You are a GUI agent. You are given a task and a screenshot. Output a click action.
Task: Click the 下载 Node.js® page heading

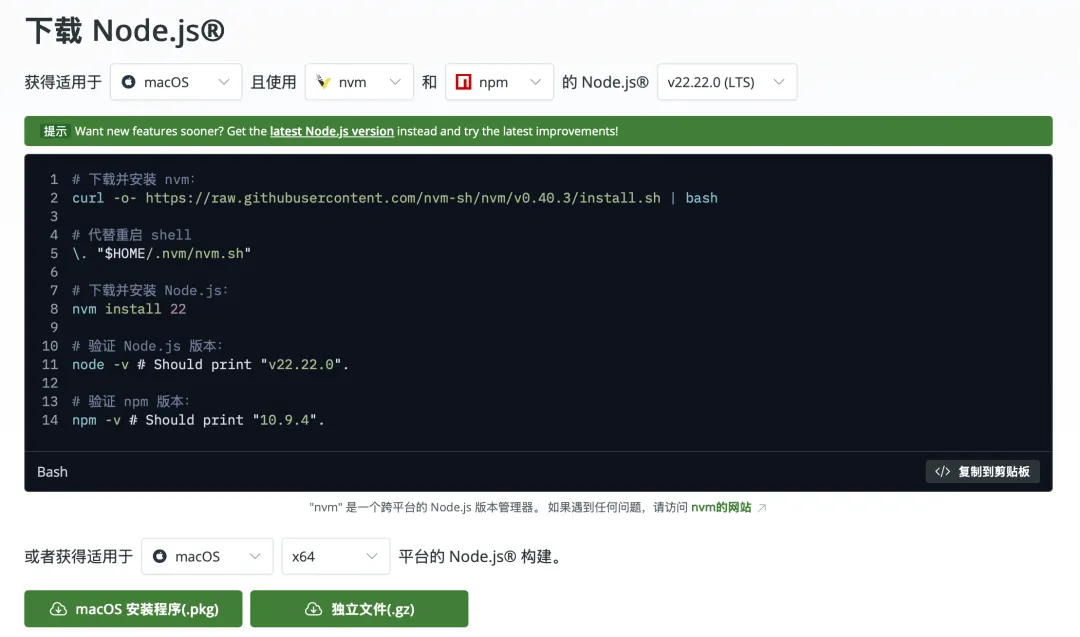coord(125,31)
